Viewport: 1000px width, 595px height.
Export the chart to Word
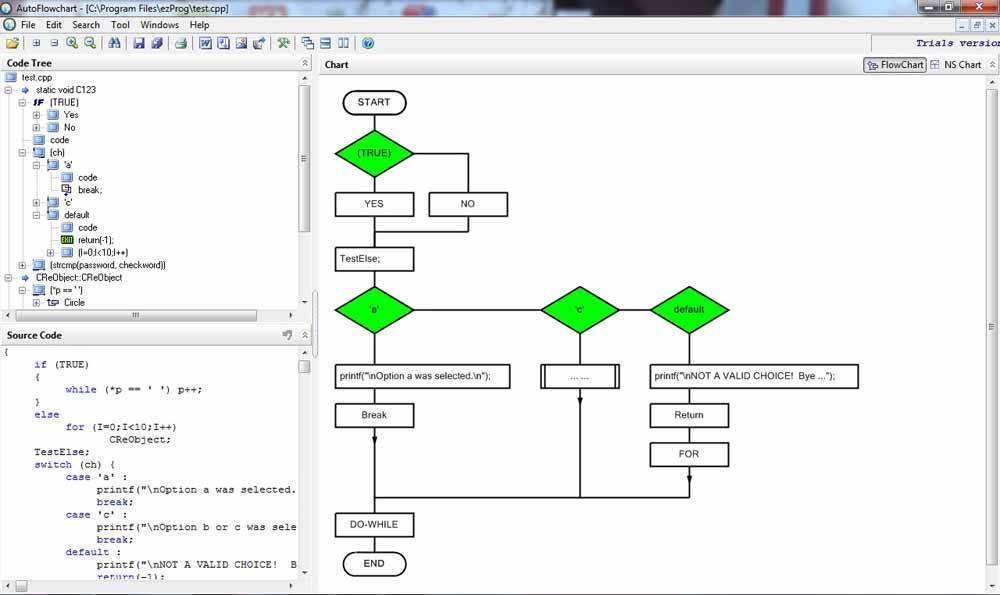pyautogui.click(x=204, y=43)
